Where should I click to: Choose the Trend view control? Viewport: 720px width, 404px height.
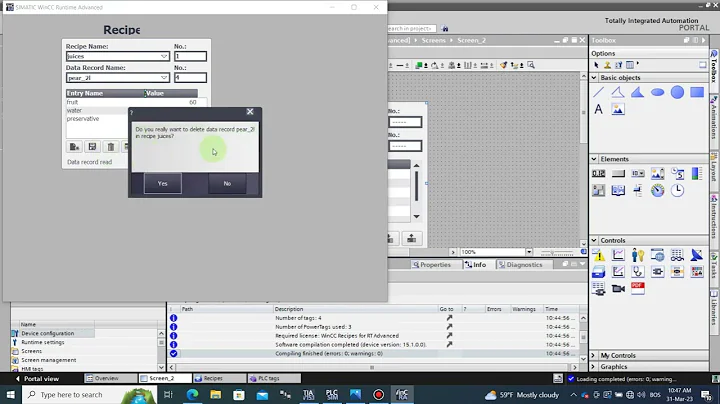(618, 255)
